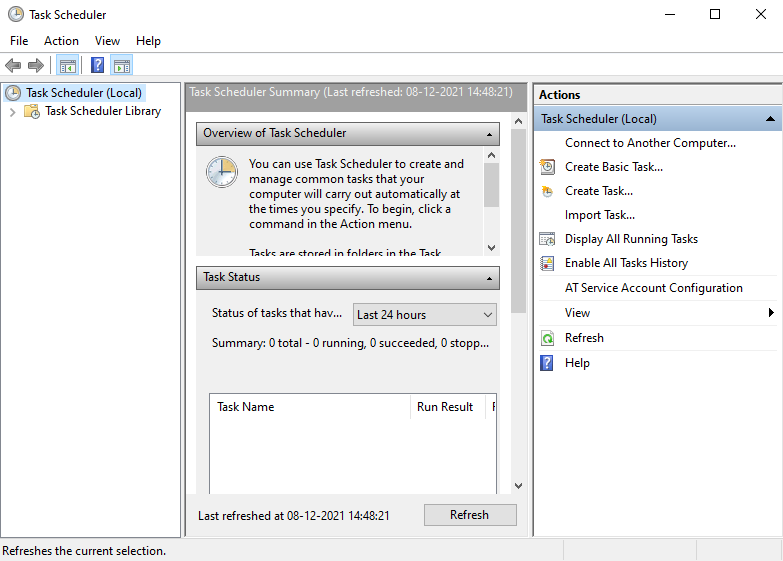Open the Action menu

(x=61, y=41)
